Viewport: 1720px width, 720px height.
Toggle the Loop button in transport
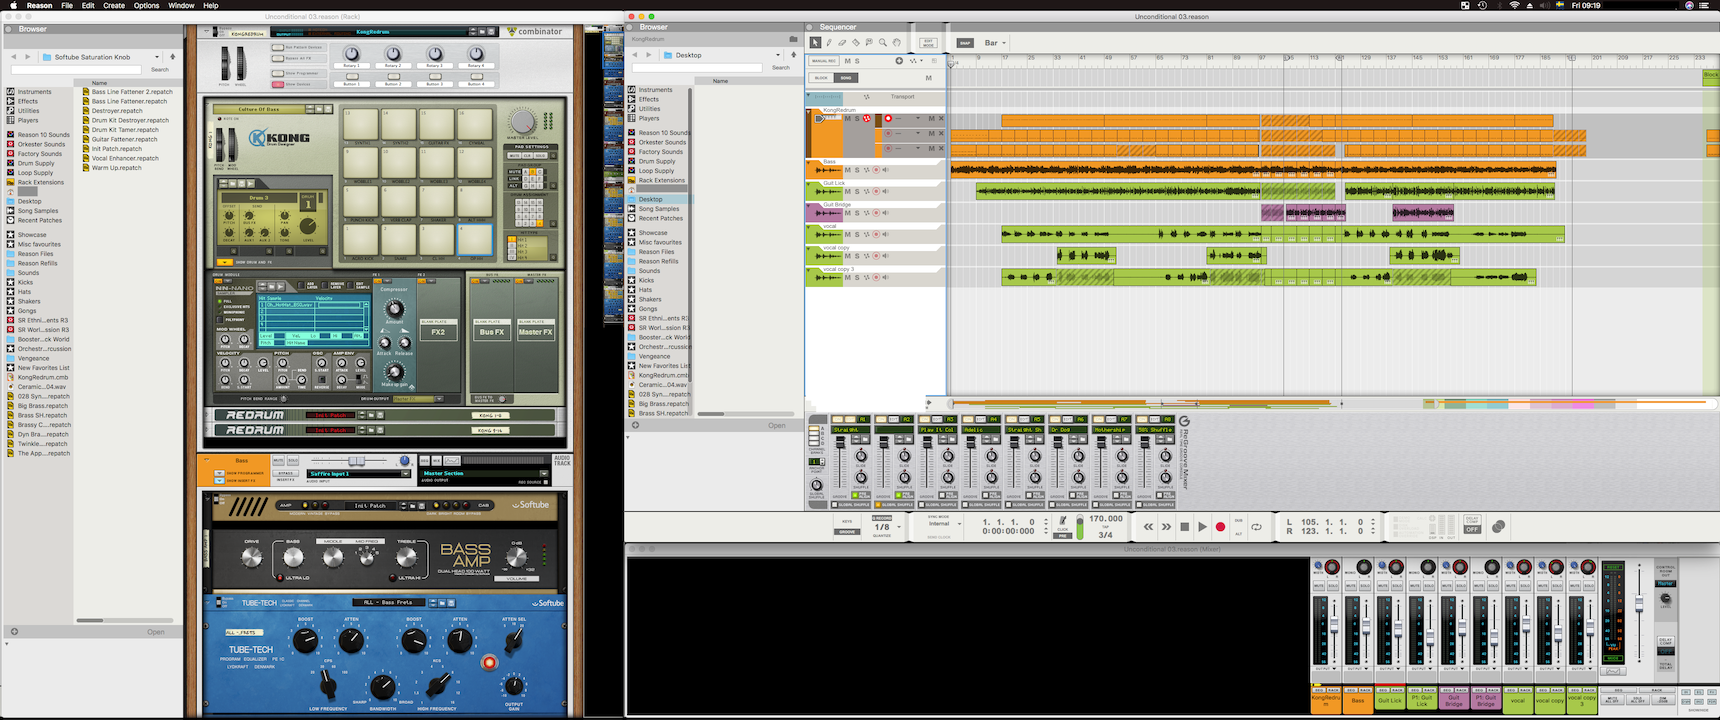click(x=1256, y=527)
